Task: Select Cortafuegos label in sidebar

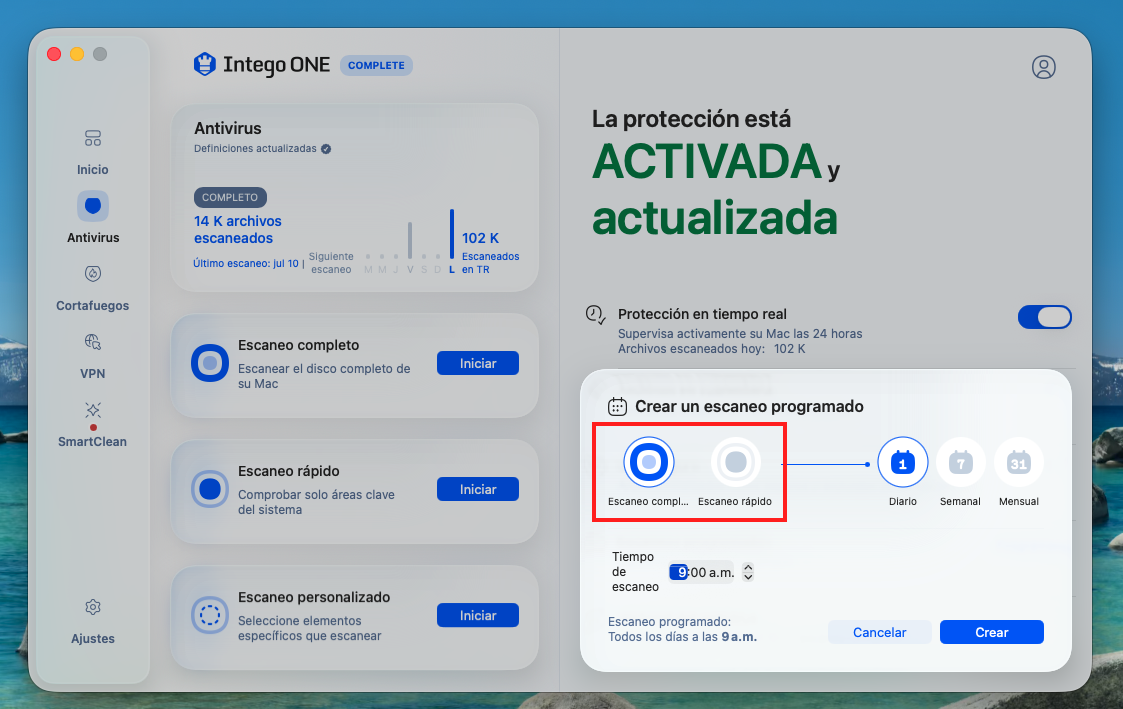Action: click(92, 306)
